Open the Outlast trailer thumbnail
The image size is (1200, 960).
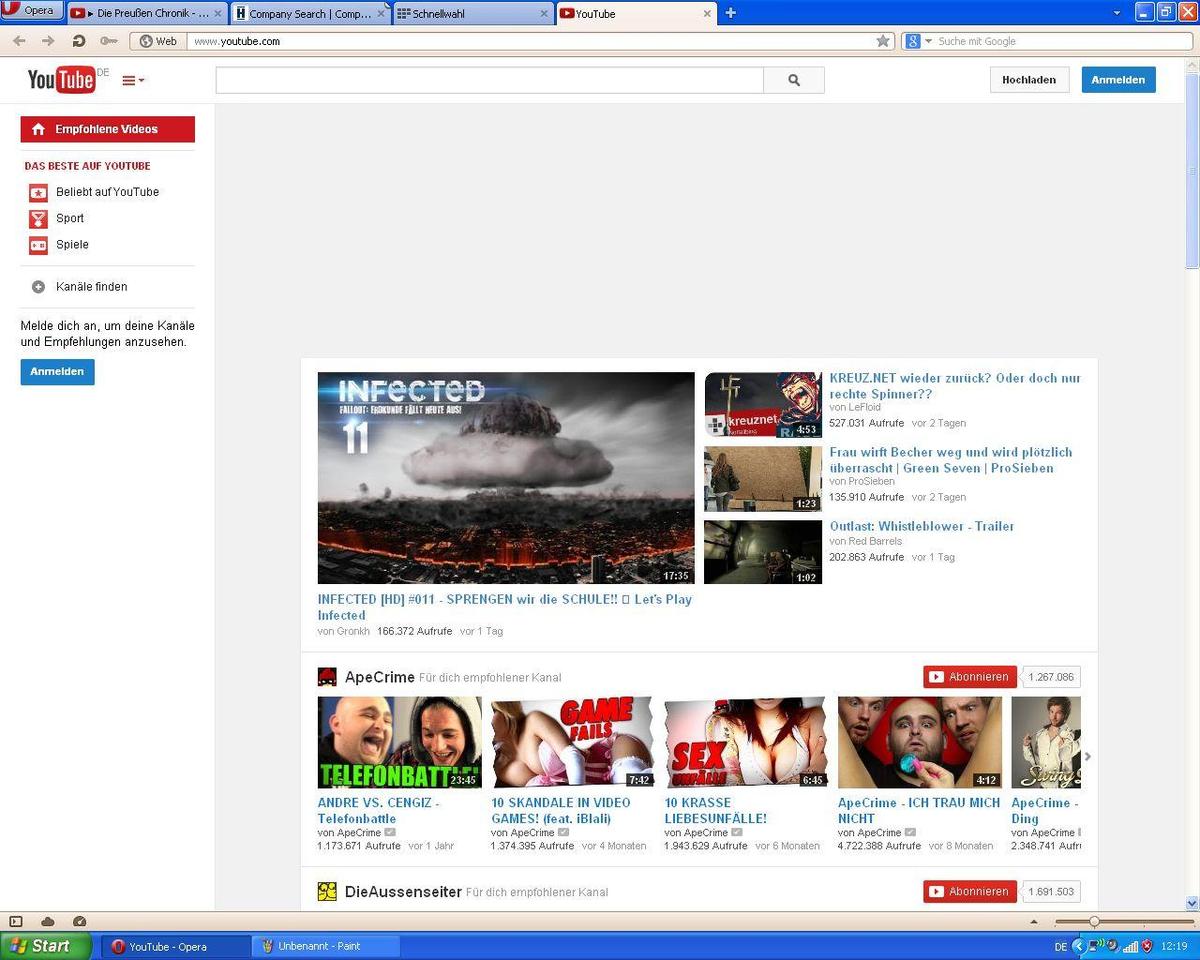tap(763, 552)
